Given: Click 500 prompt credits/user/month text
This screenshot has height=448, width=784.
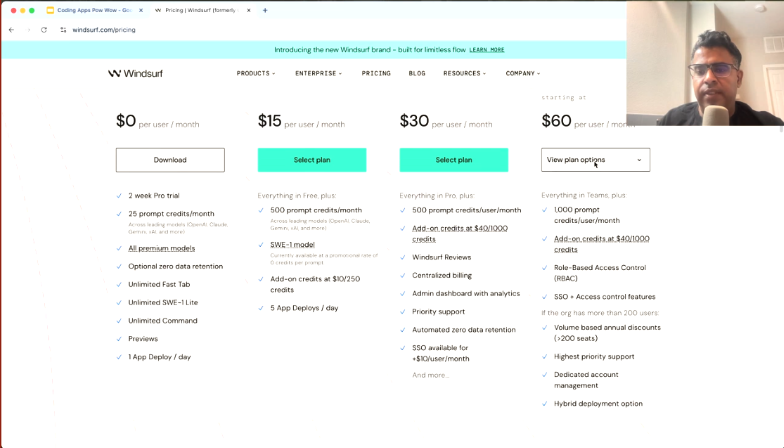Looking at the screenshot, I should point(466,210).
